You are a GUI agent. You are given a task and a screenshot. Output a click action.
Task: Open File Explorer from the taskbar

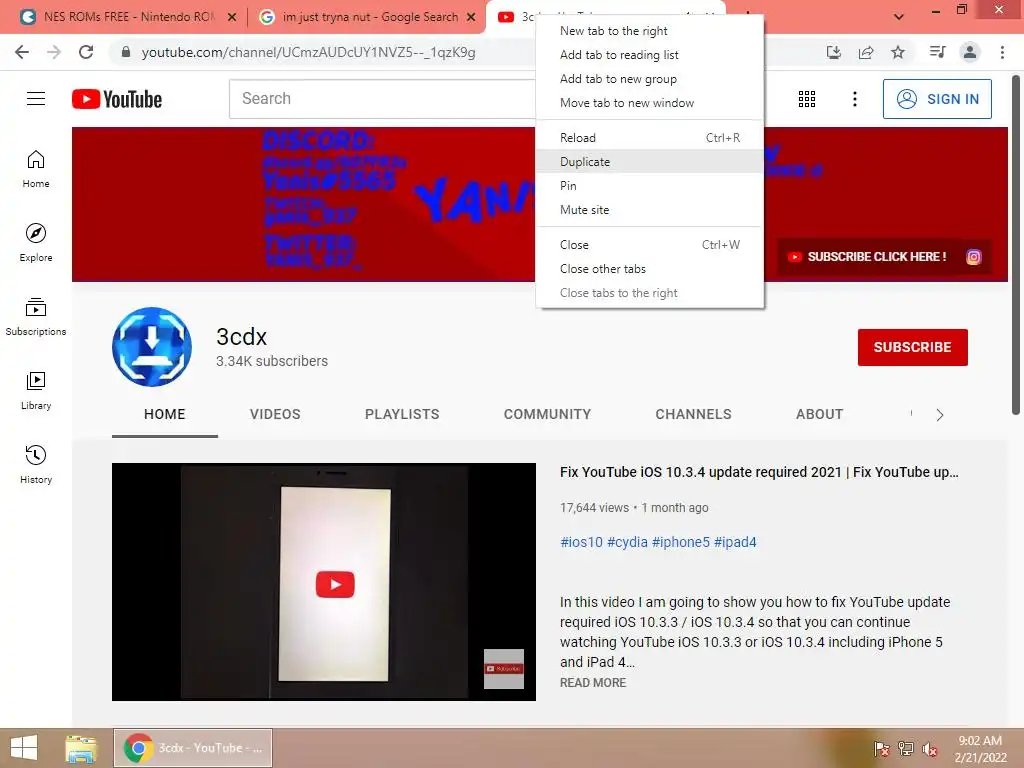(81, 748)
